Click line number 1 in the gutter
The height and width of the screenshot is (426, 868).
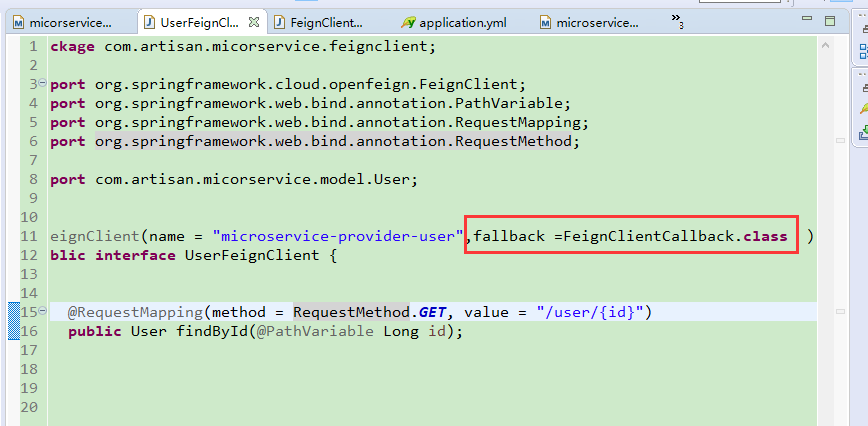pyautogui.click(x=33, y=46)
